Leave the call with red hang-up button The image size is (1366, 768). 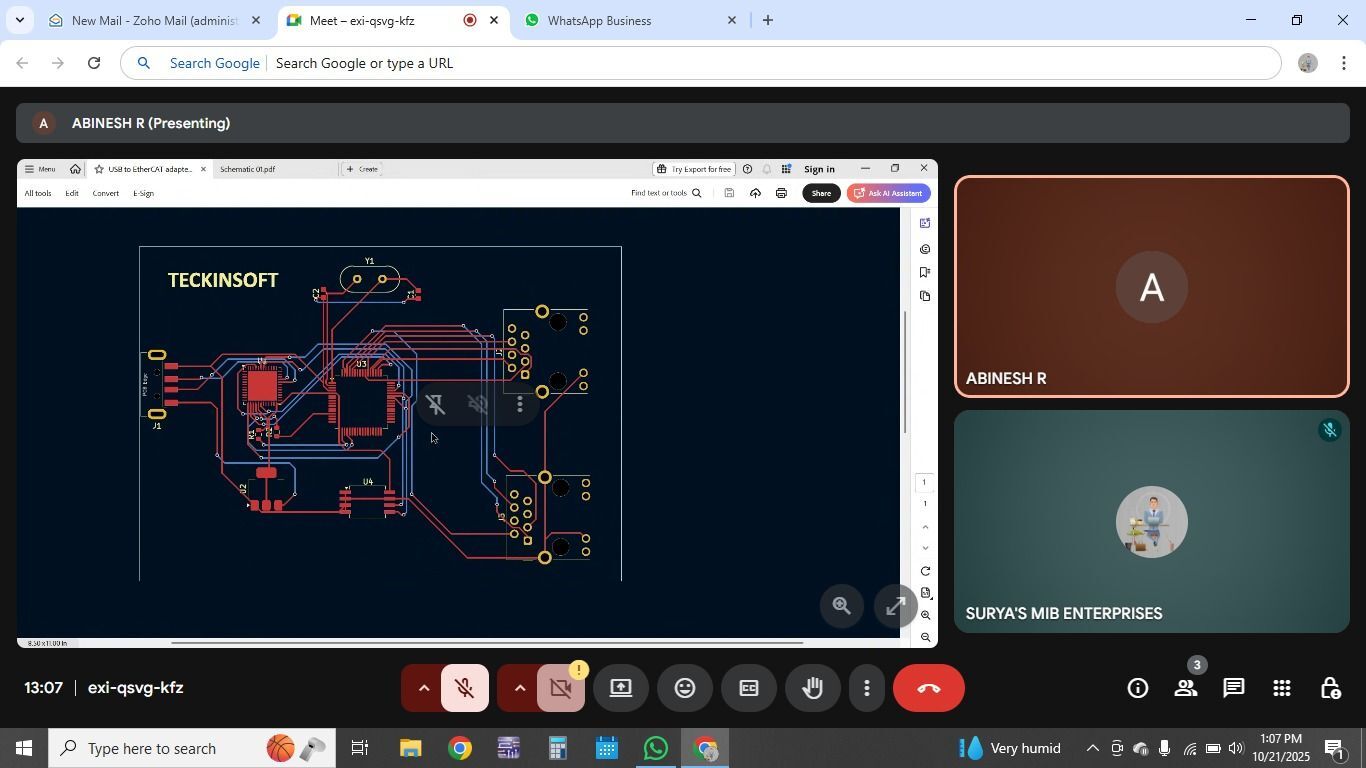928,688
